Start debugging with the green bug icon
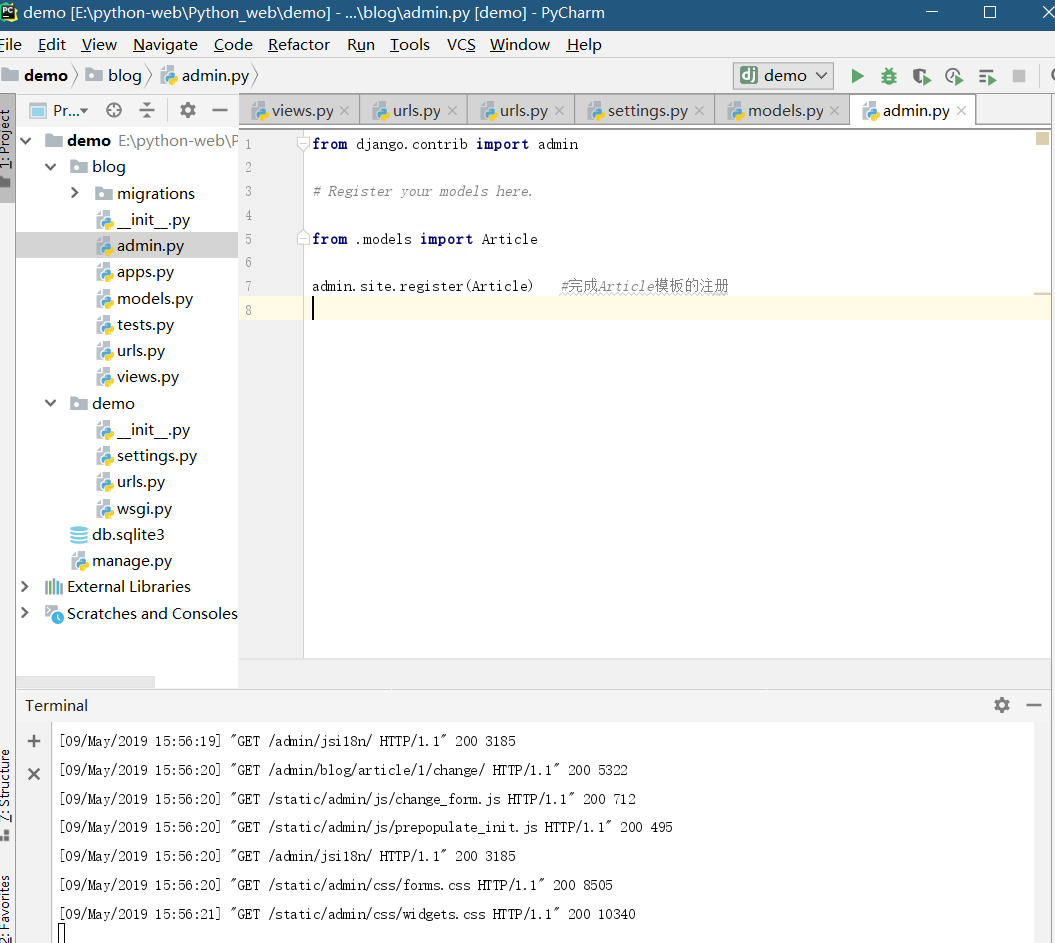This screenshot has height=943, width=1055. [889, 76]
